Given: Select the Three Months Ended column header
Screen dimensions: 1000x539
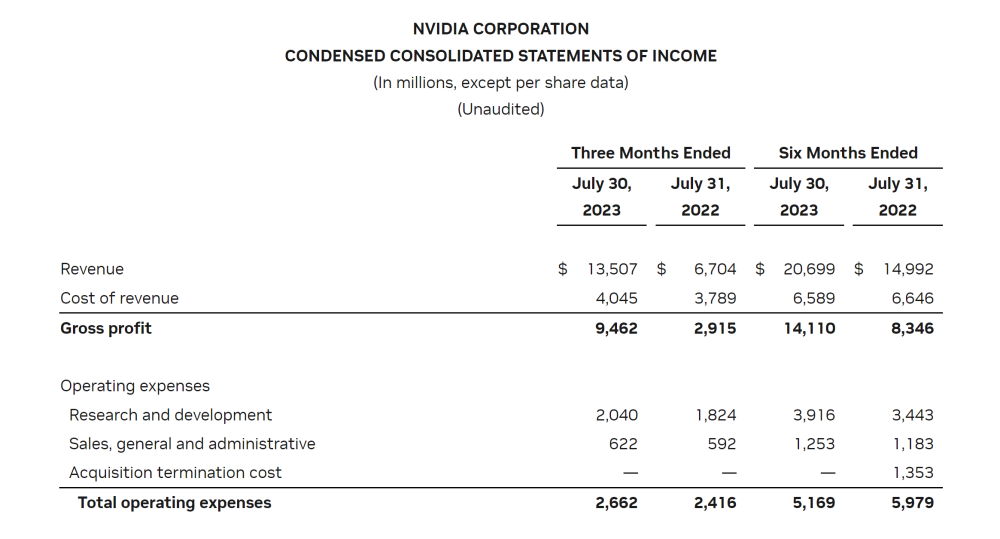Looking at the screenshot, I should pos(651,153).
